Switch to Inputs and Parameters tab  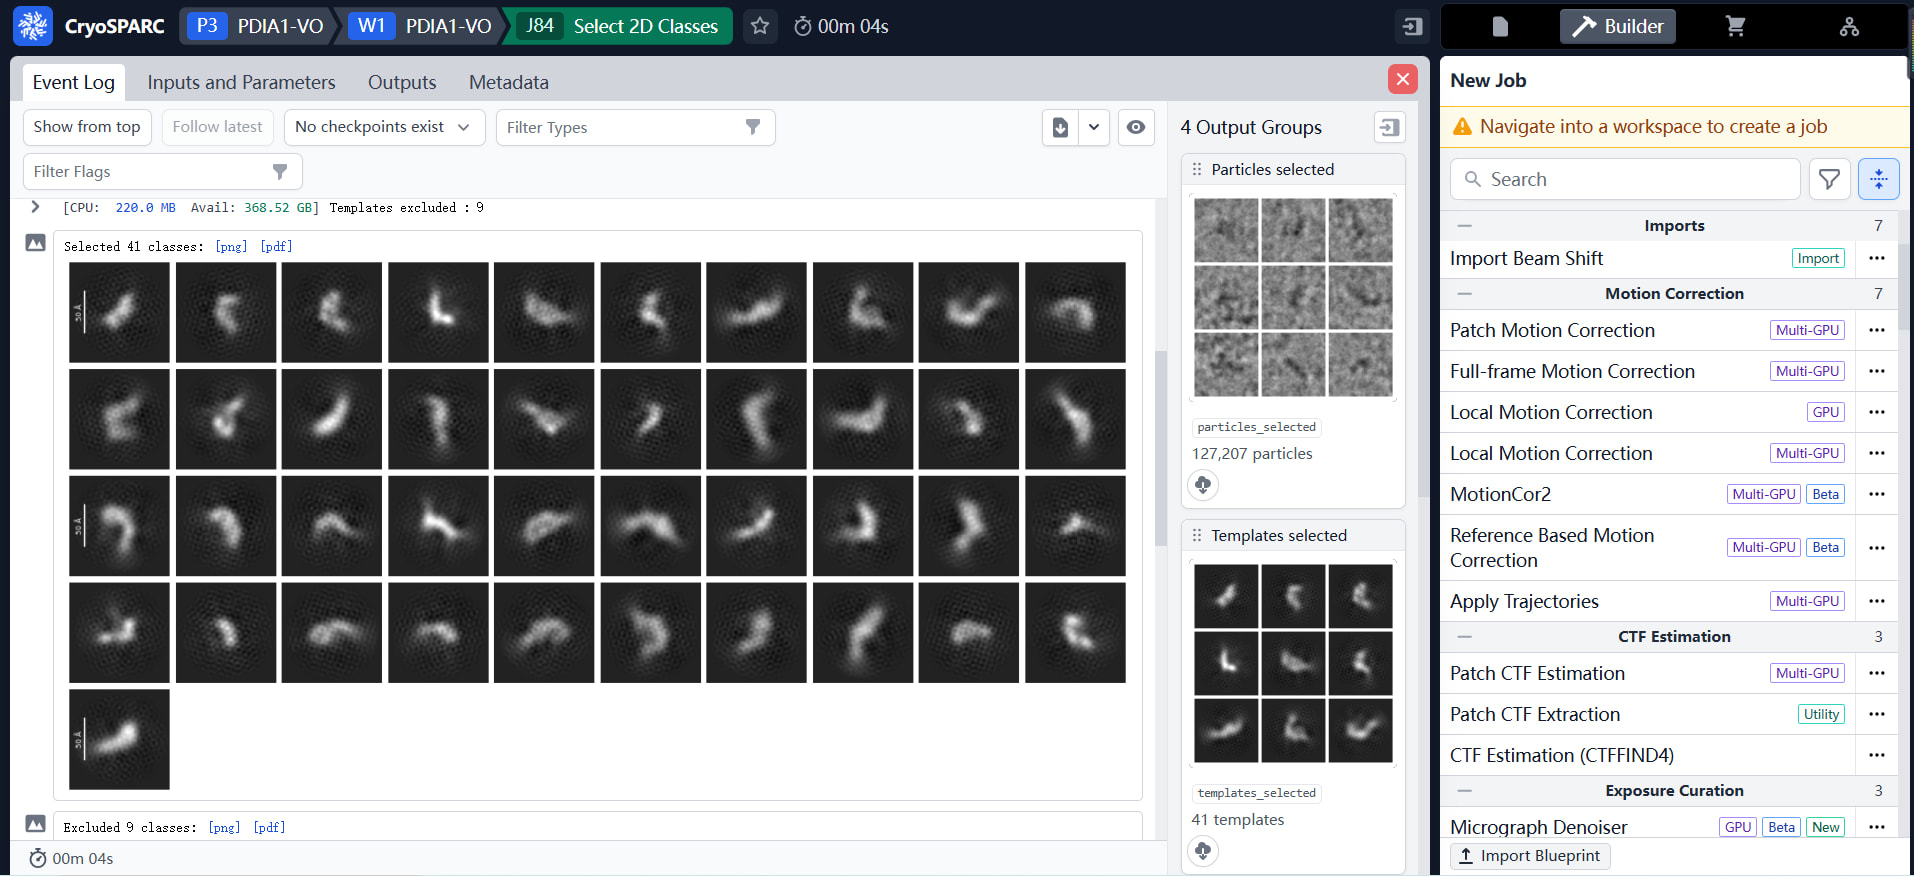(x=241, y=82)
